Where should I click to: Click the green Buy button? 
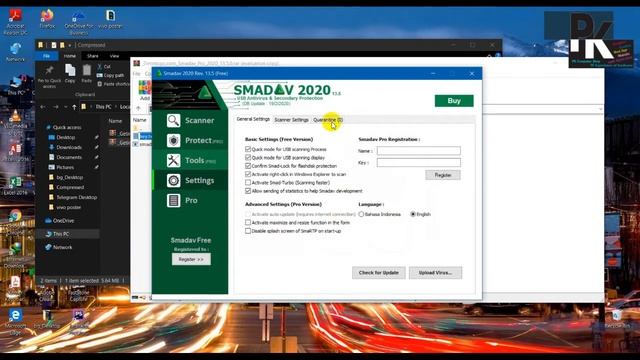point(454,101)
